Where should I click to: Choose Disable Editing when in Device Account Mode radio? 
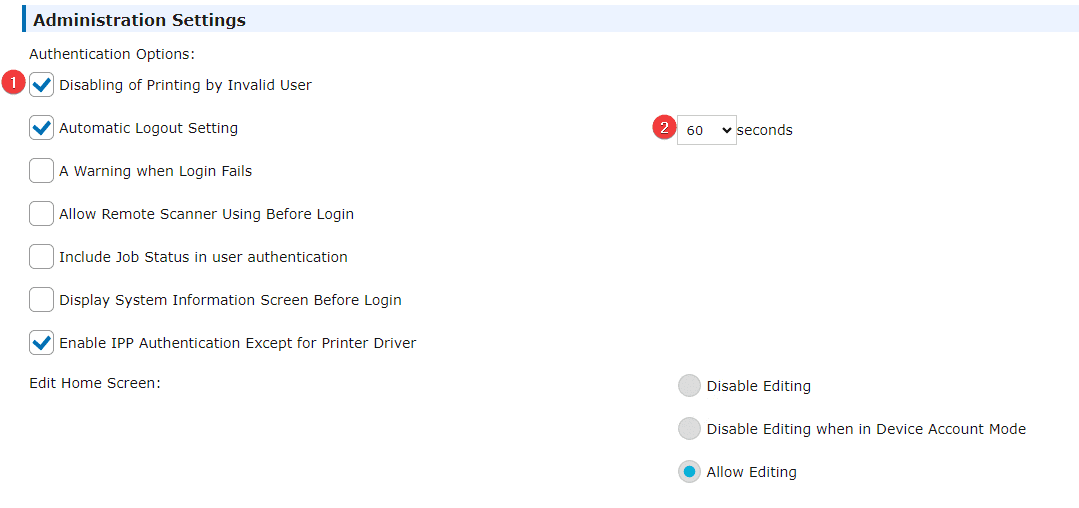click(690, 429)
